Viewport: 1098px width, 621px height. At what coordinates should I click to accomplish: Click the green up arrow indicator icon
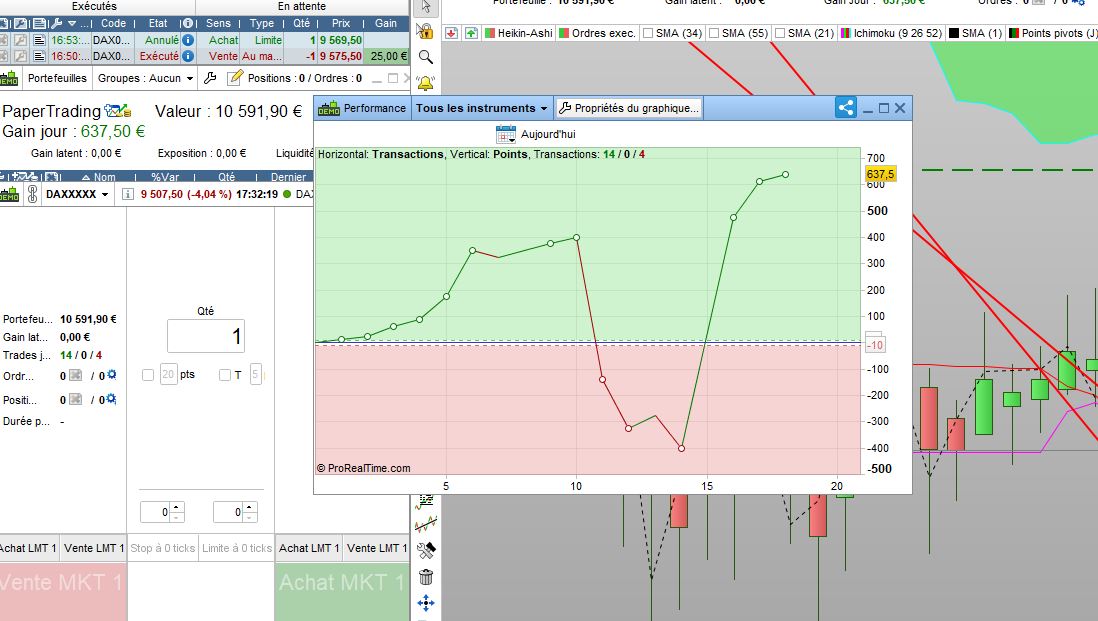pos(471,33)
